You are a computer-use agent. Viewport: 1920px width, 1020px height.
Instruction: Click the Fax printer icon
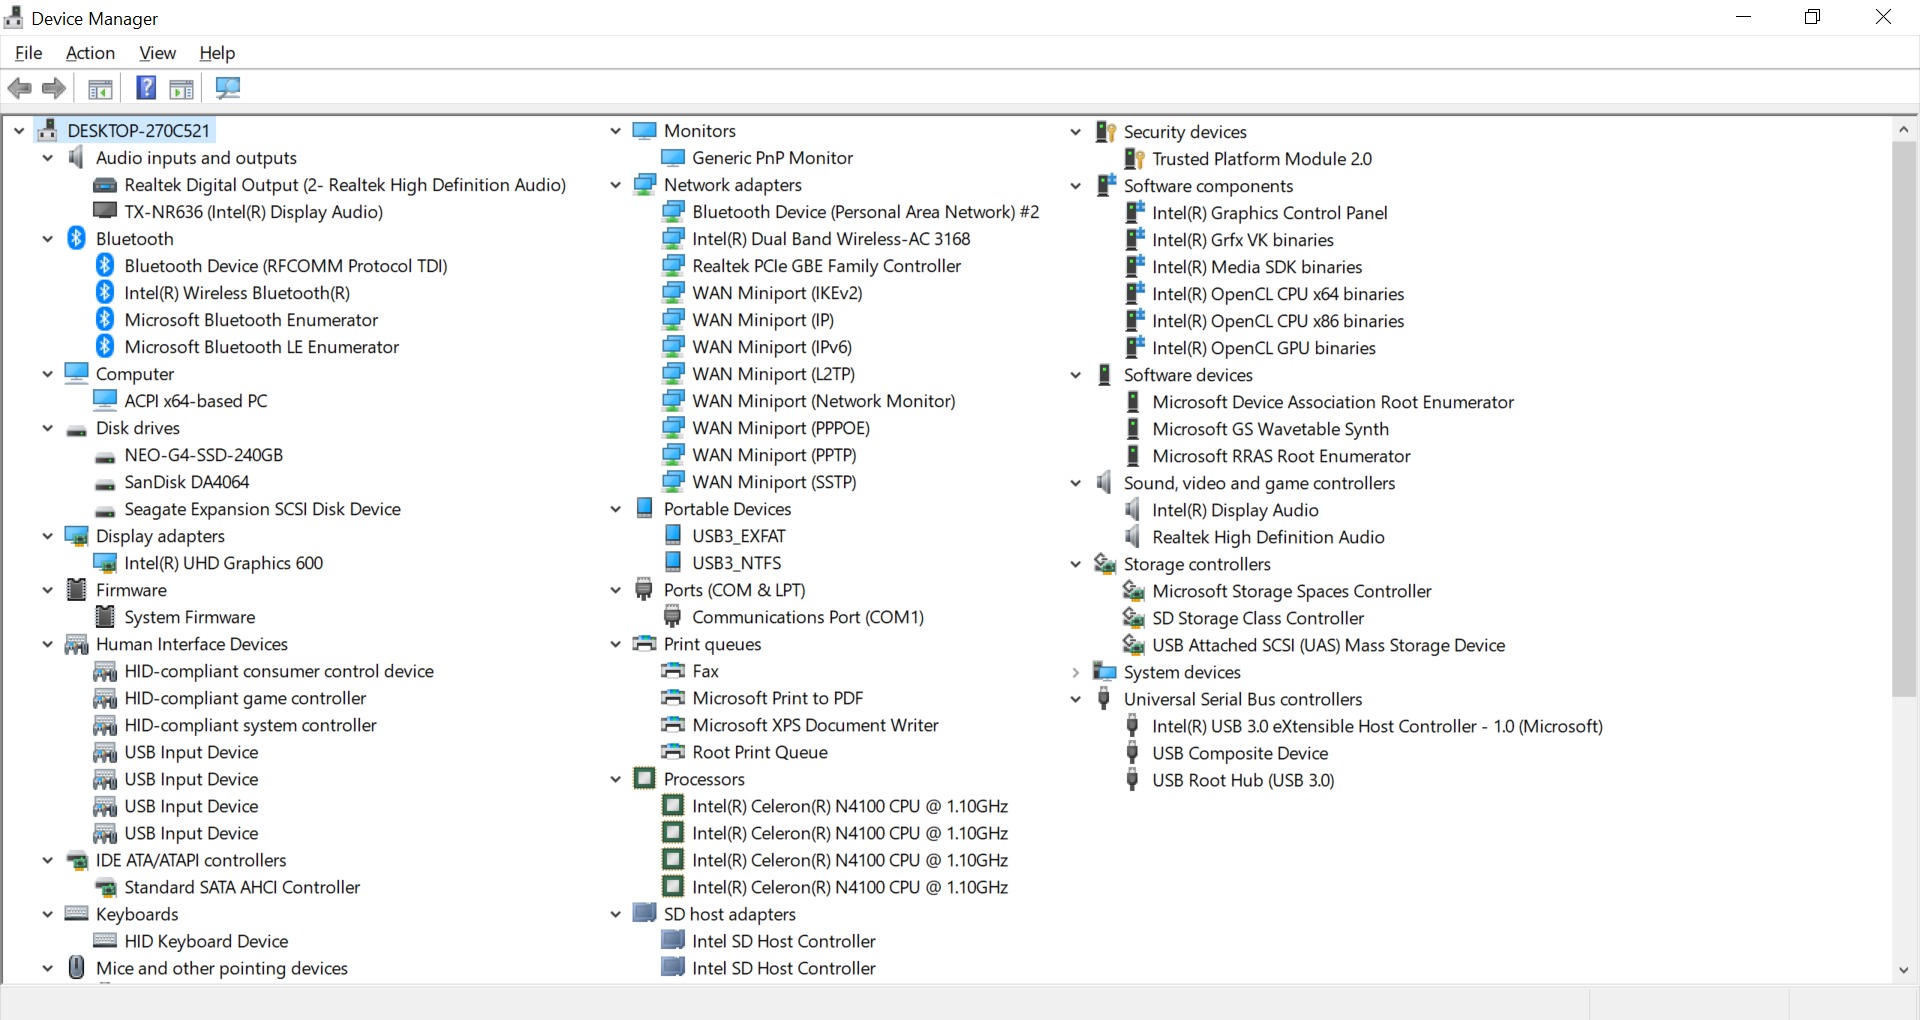[673, 671]
